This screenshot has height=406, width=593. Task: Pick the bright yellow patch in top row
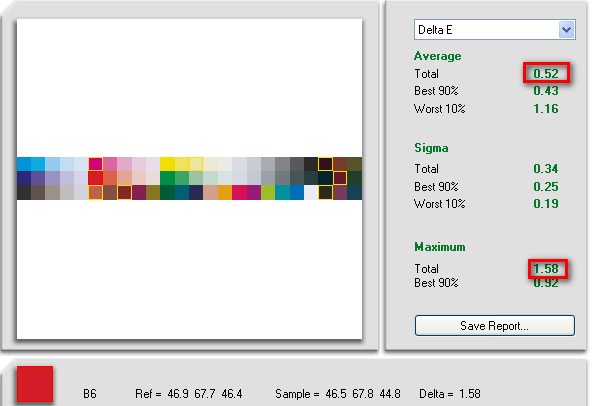tap(167, 164)
